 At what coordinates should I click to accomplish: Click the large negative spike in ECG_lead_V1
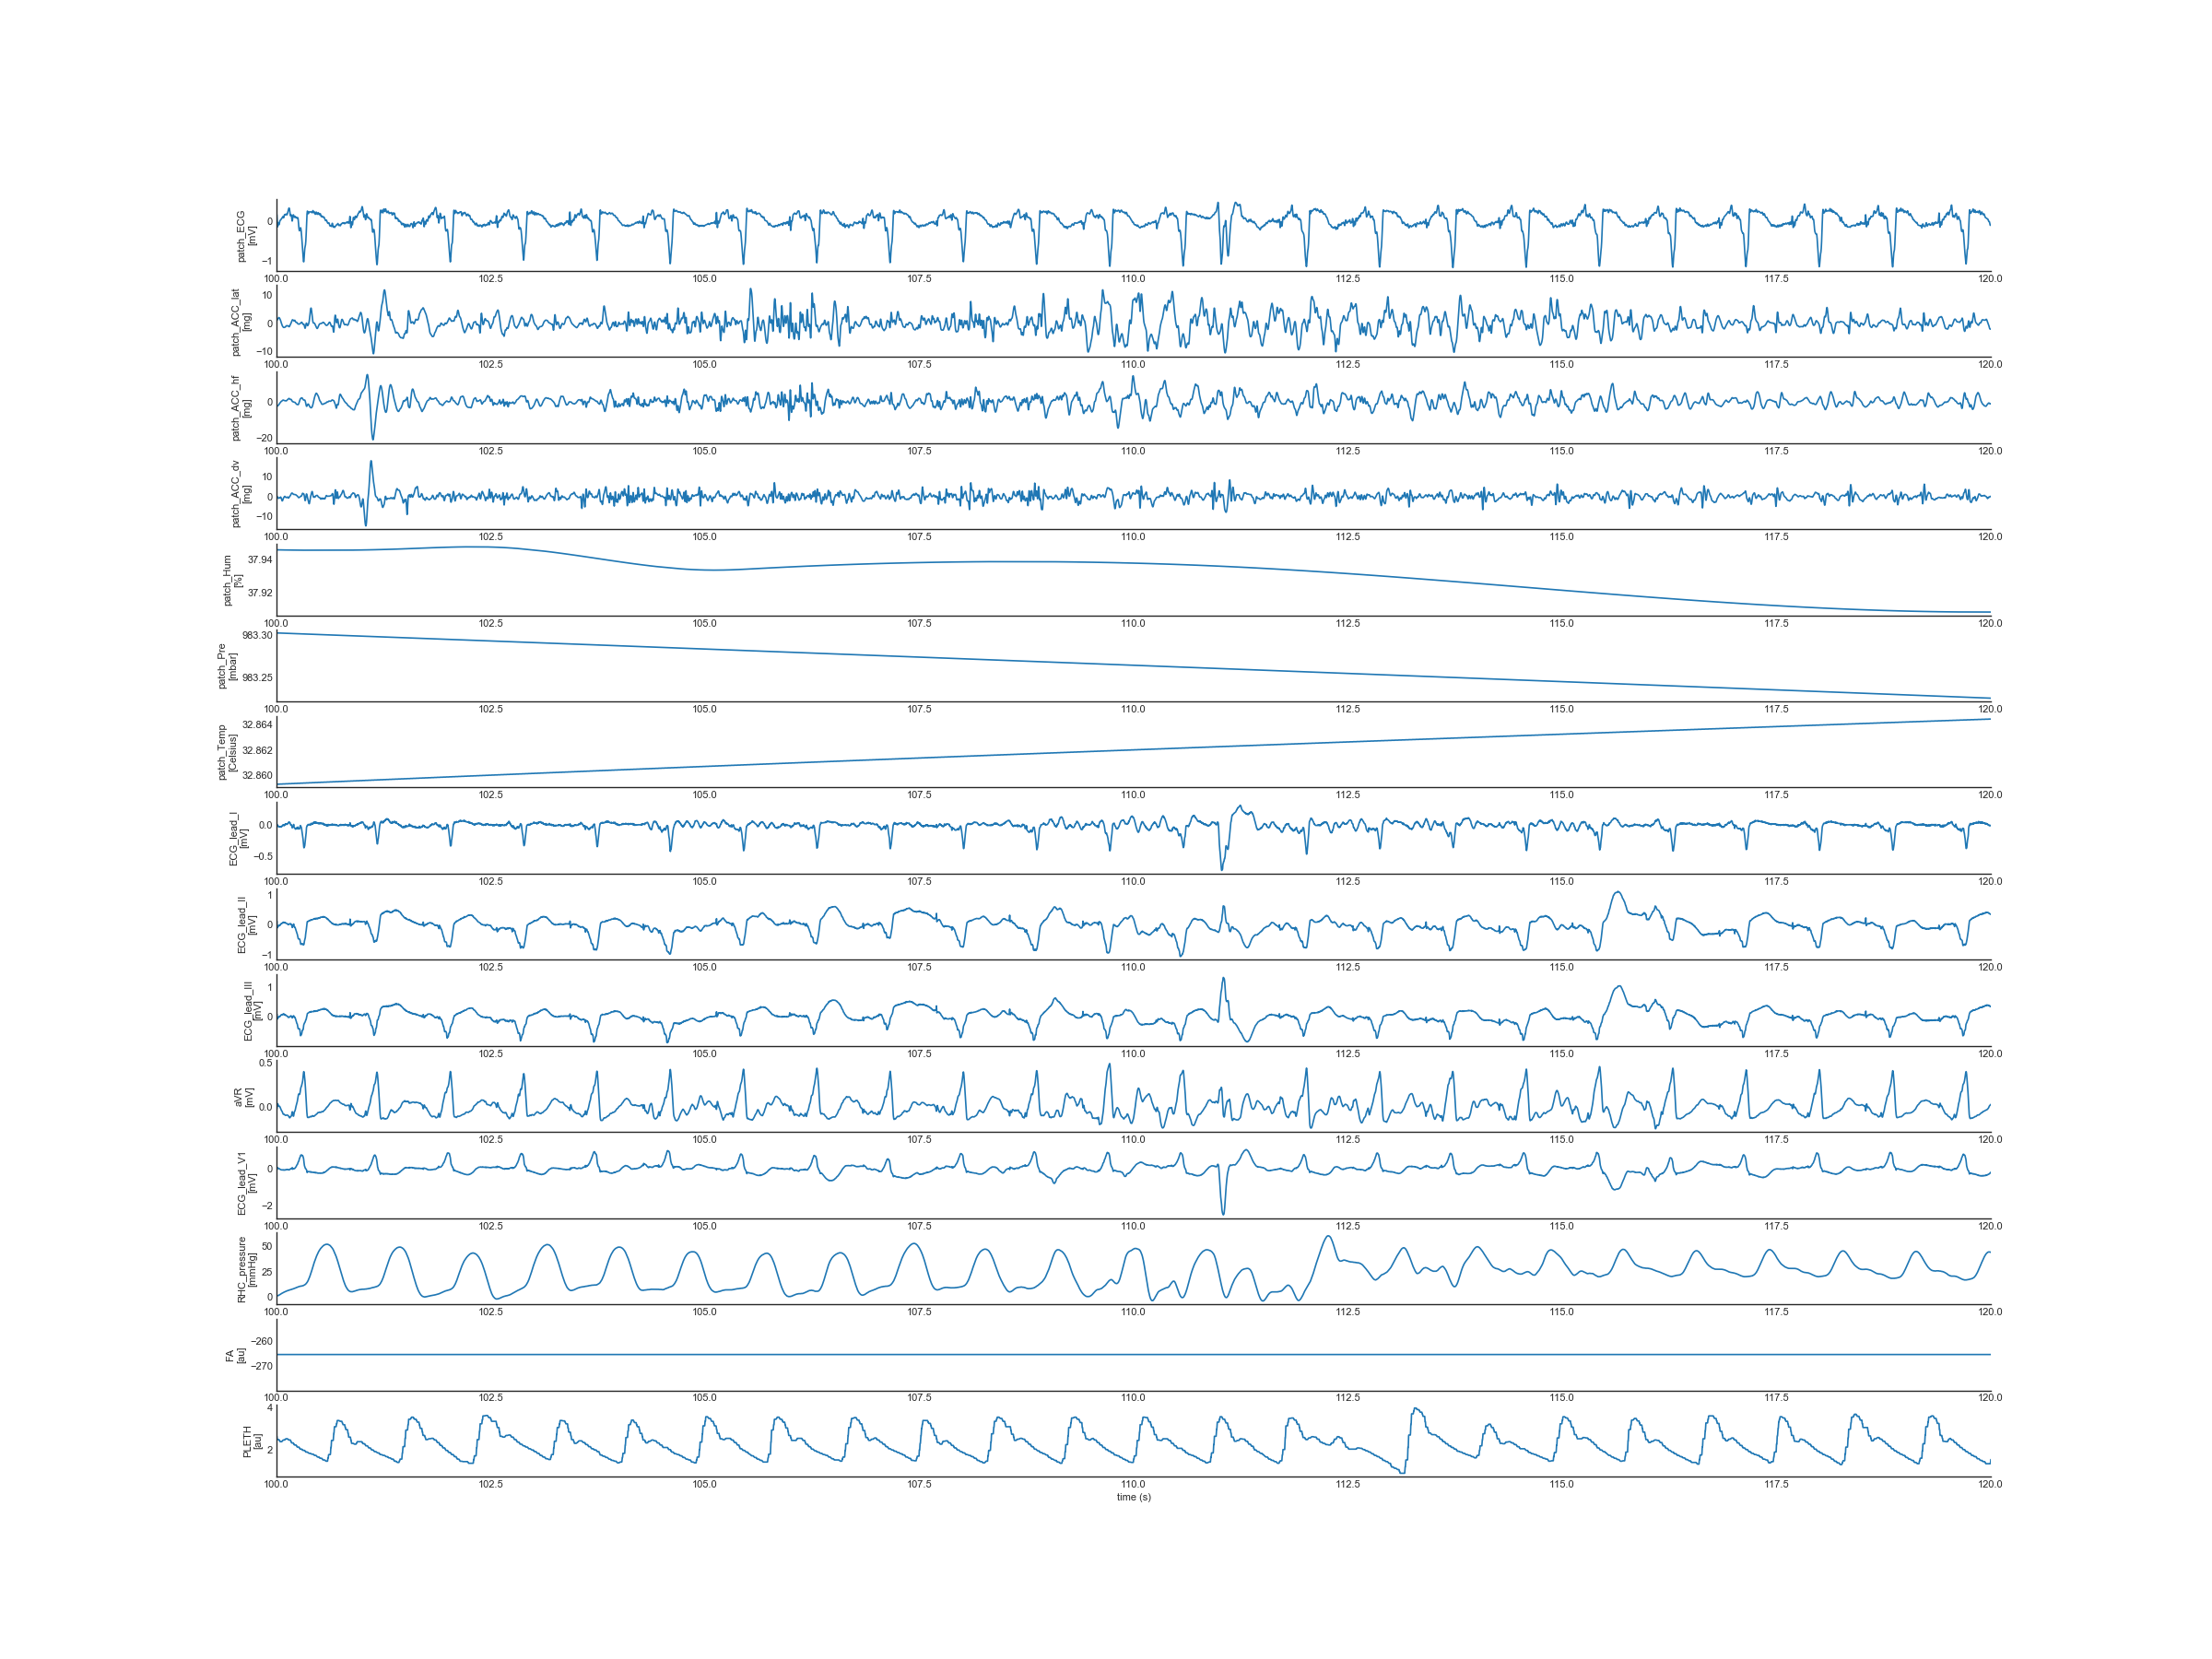click(x=1223, y=1210)
